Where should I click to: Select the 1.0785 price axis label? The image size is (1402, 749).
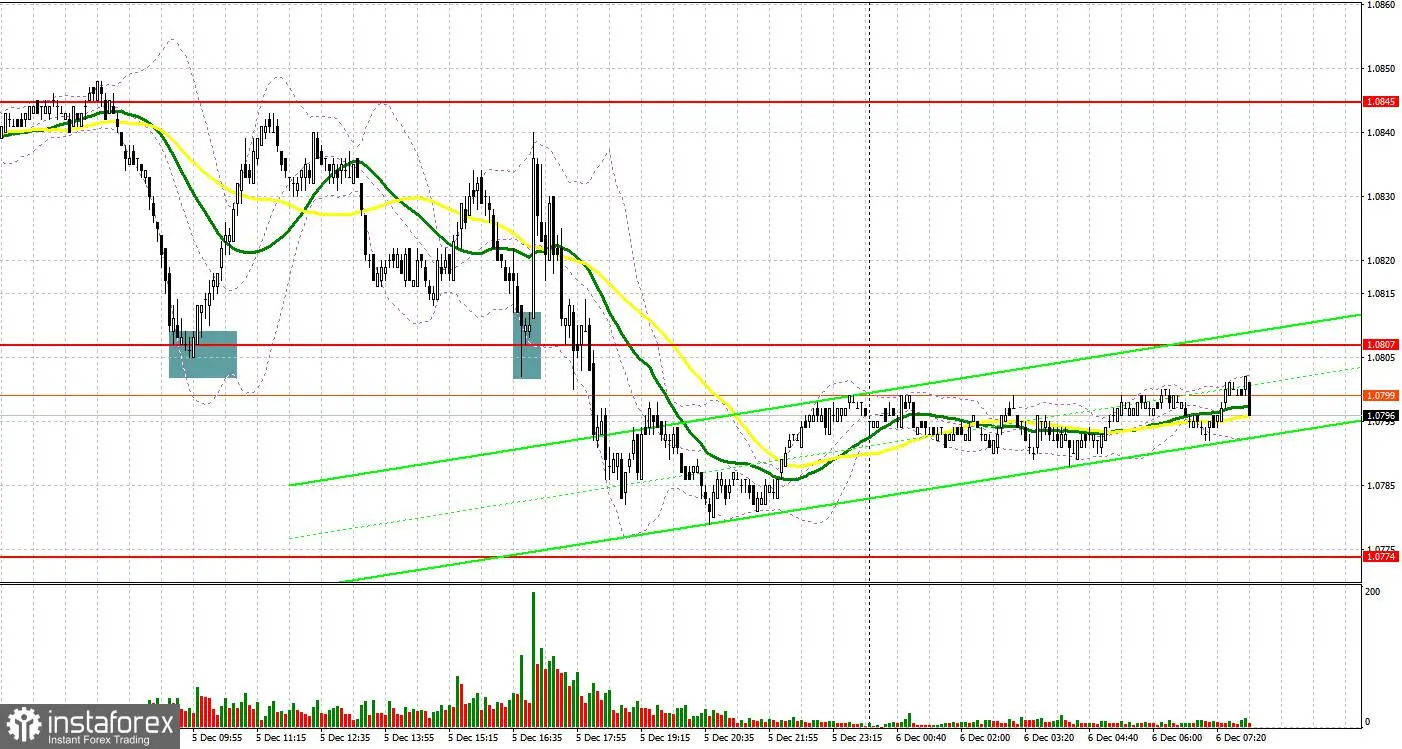[x=1381, y=485]
